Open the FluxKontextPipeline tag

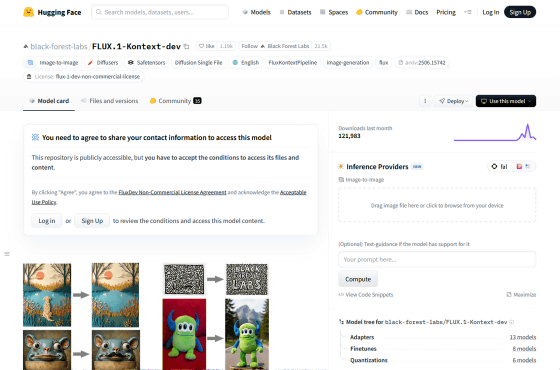pos(292,62)
